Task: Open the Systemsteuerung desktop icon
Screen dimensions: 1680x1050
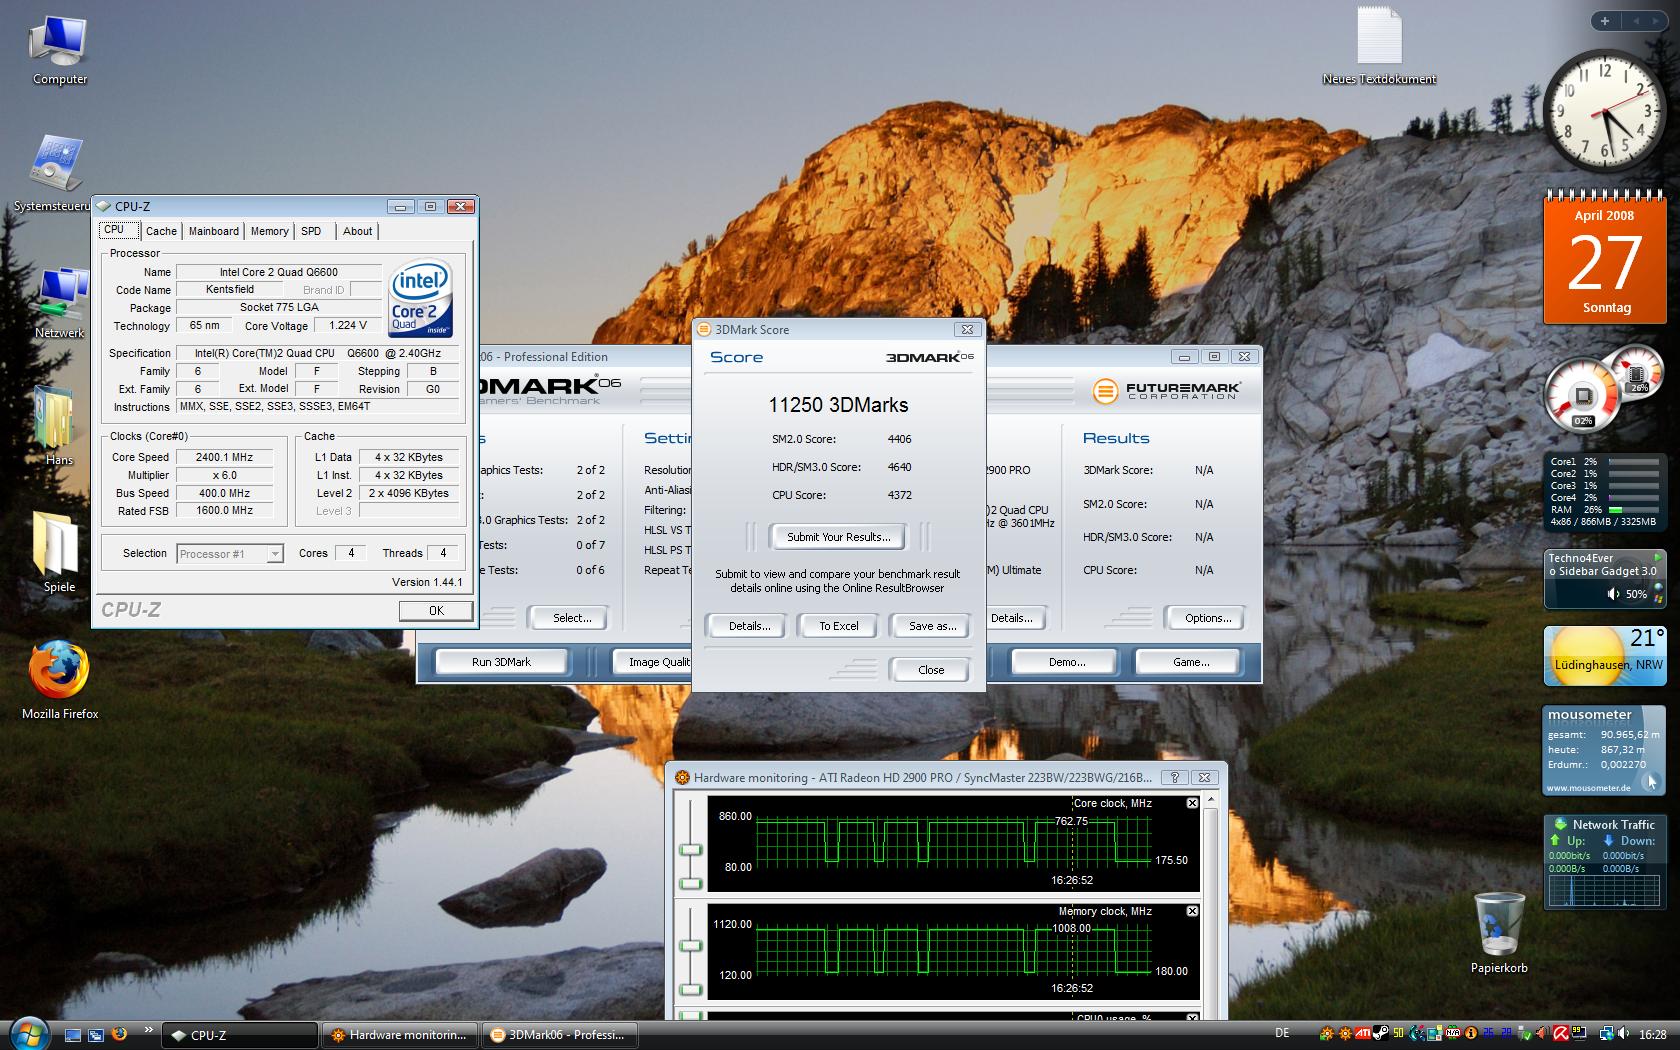Action: click(55, 172)
